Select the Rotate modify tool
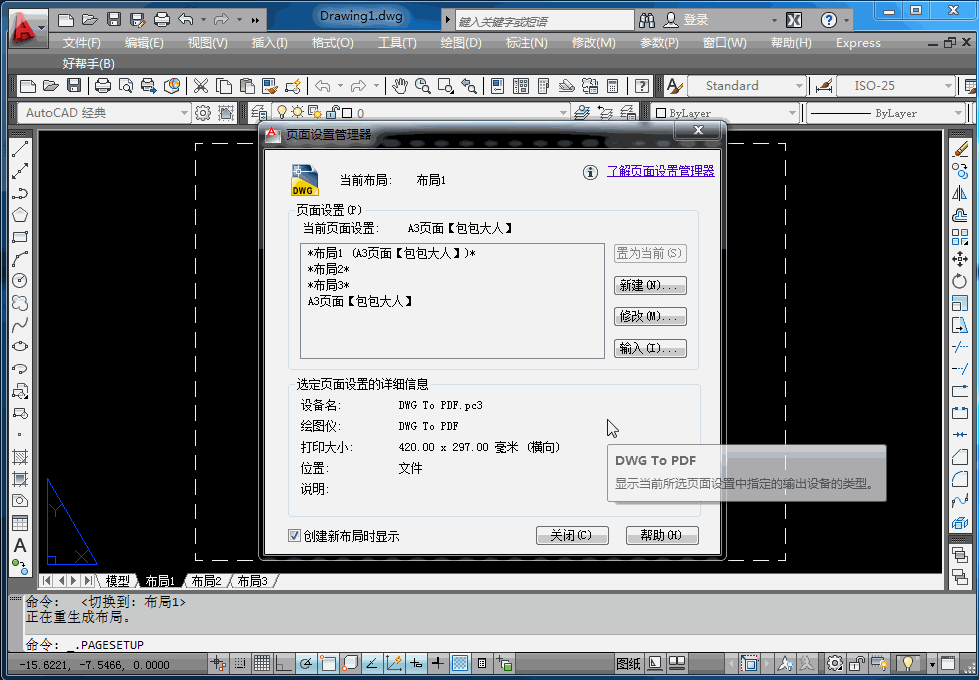Screen dimensions: 979x680 [960, 281]
